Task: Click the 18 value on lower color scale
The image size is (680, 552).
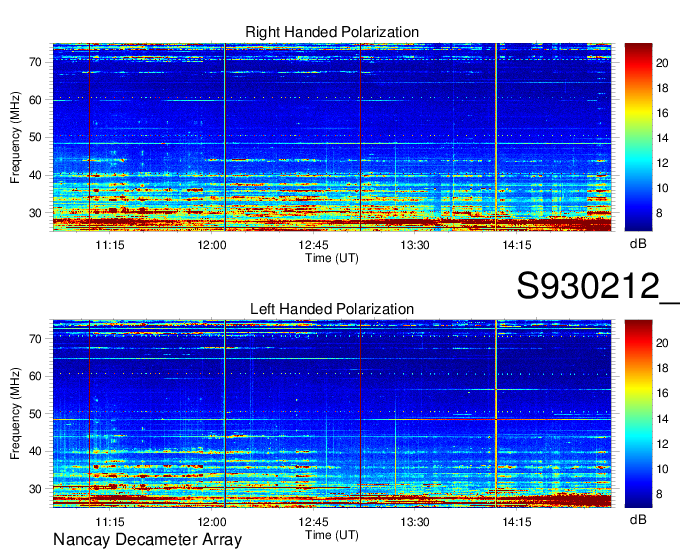Action: tap(662, 369)
